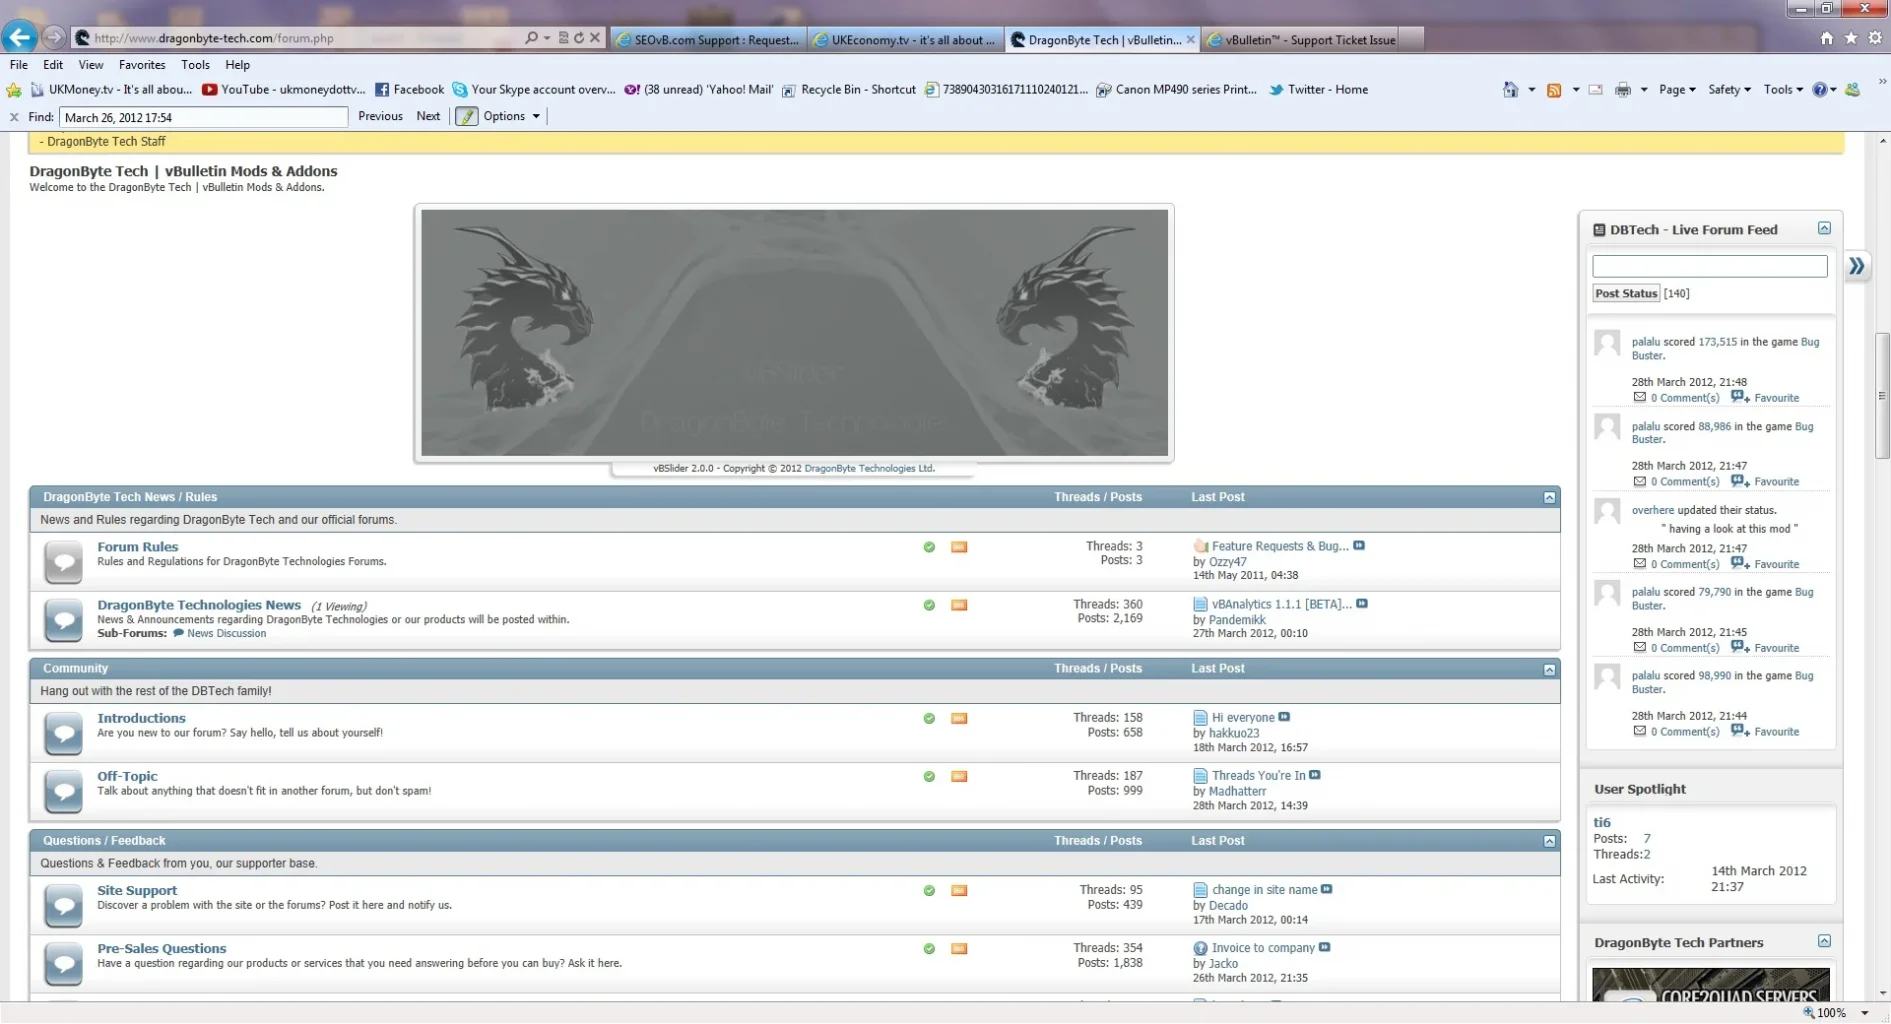Image resolution: width=1891 pixels, height=1024 pixels.
Task: Open the File menu
Action: point(19,65)
